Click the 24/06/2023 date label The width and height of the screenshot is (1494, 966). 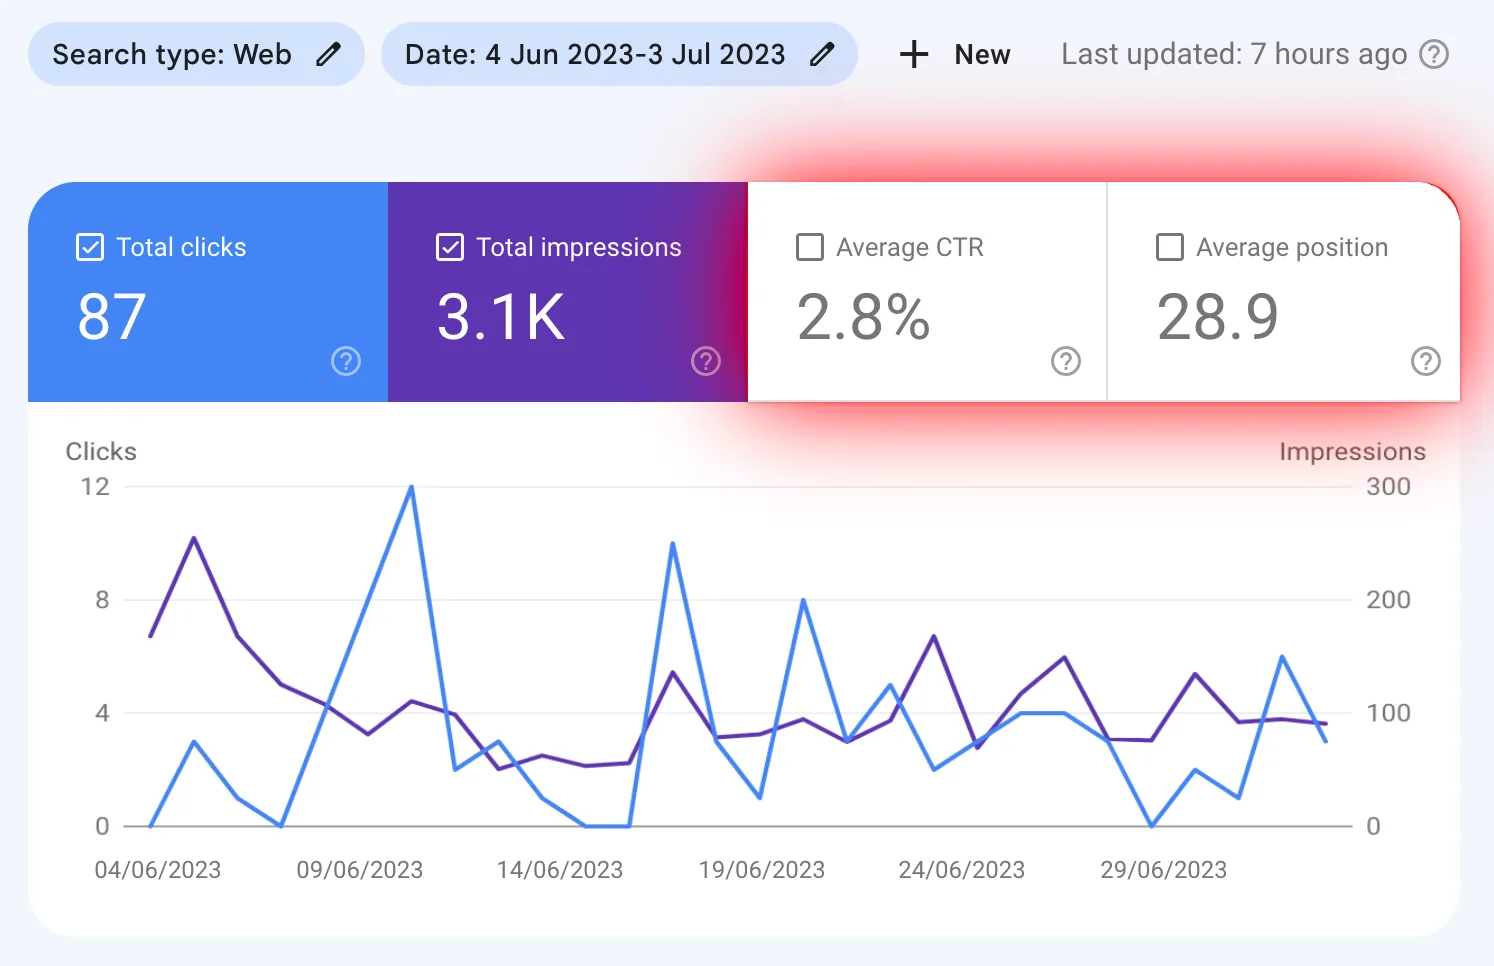962,870
